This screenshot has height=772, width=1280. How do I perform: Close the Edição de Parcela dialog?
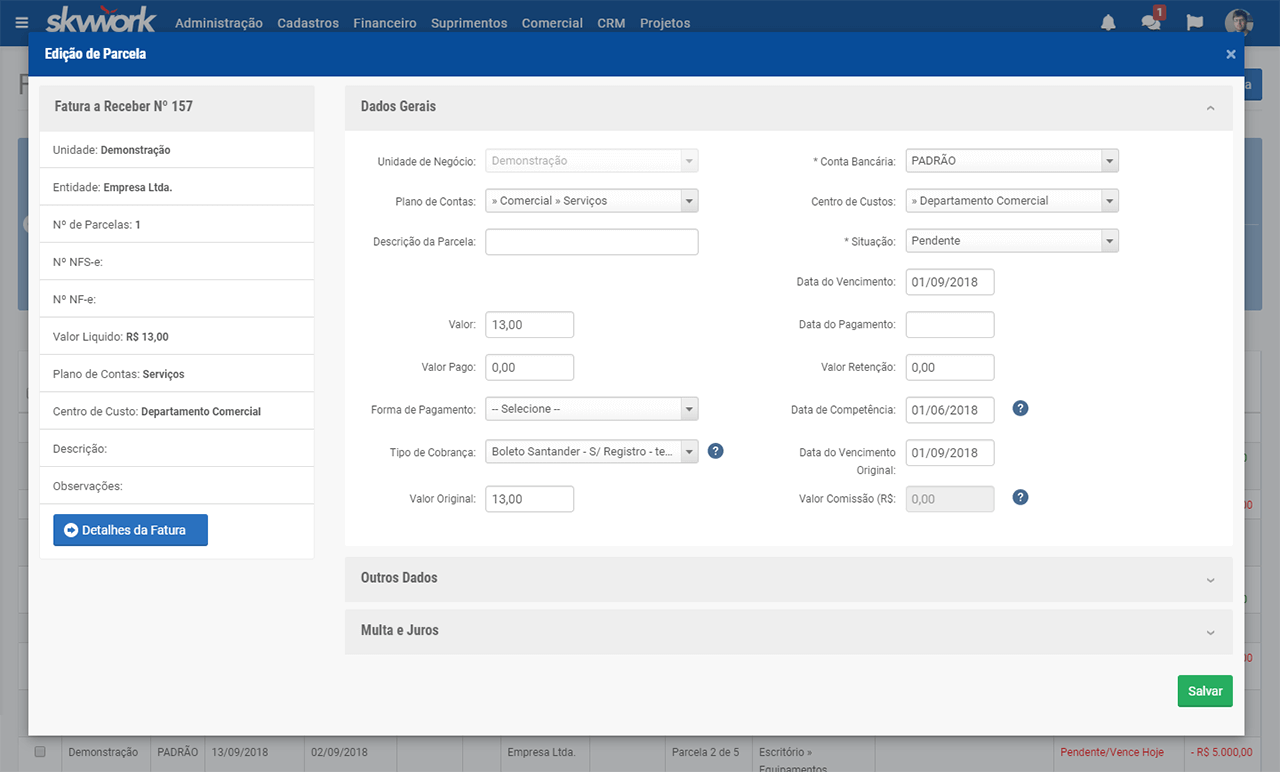coord(1231,54)
